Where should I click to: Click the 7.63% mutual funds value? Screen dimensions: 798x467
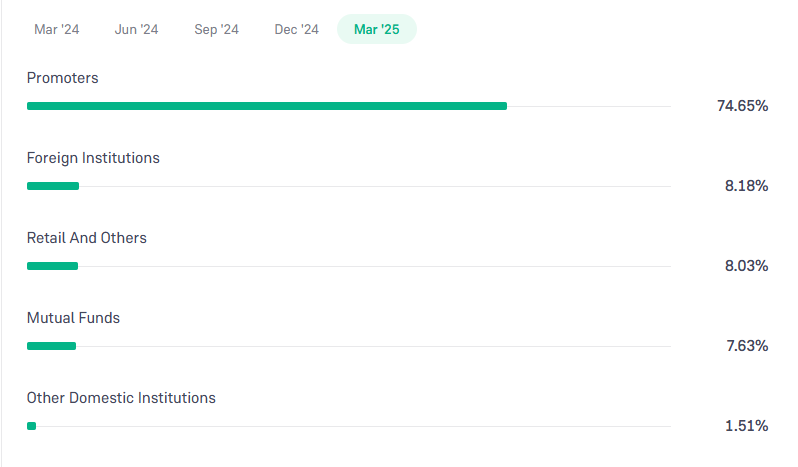point(747,346)
